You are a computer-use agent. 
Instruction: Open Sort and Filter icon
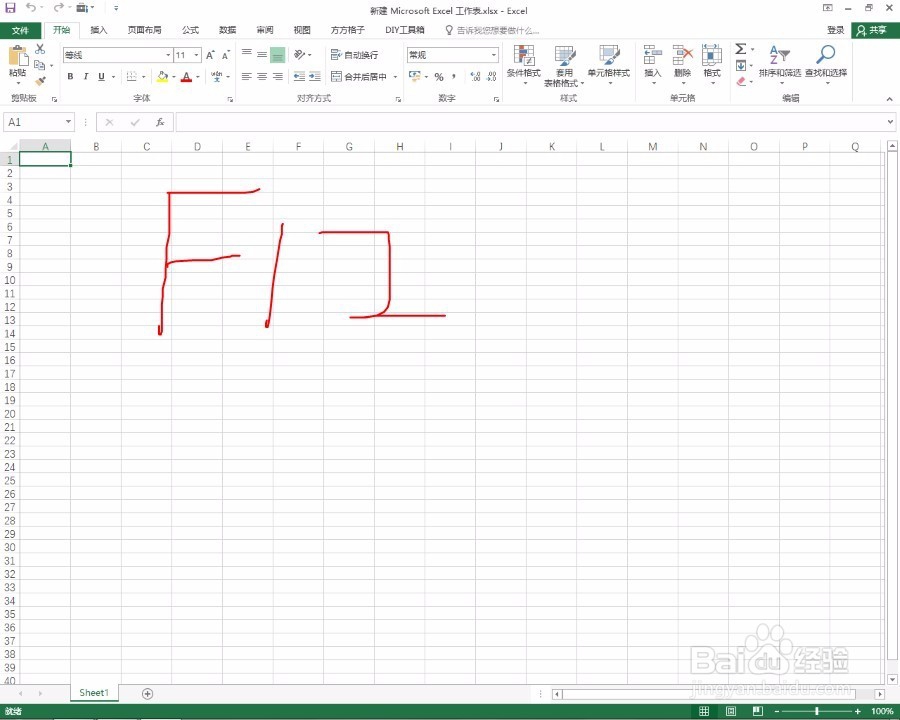[x=779, y=55]
